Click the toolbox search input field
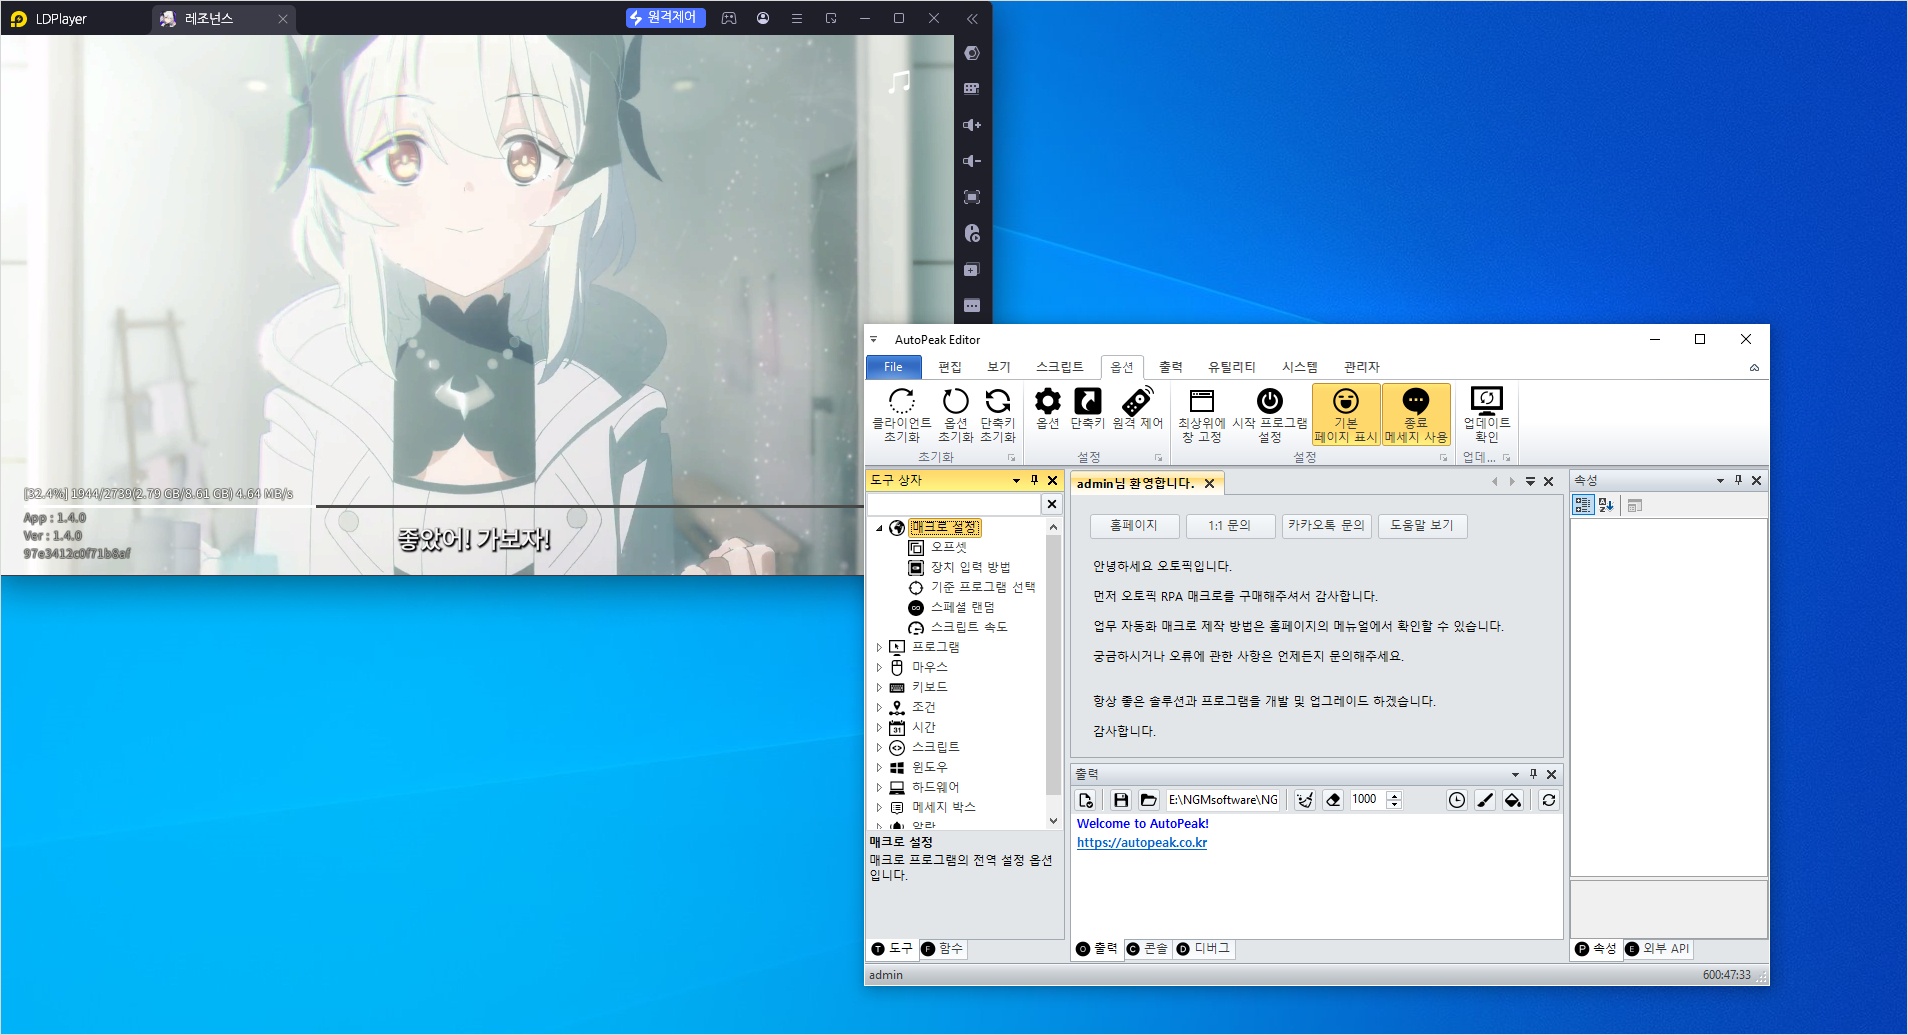 (x=954, y=505)
